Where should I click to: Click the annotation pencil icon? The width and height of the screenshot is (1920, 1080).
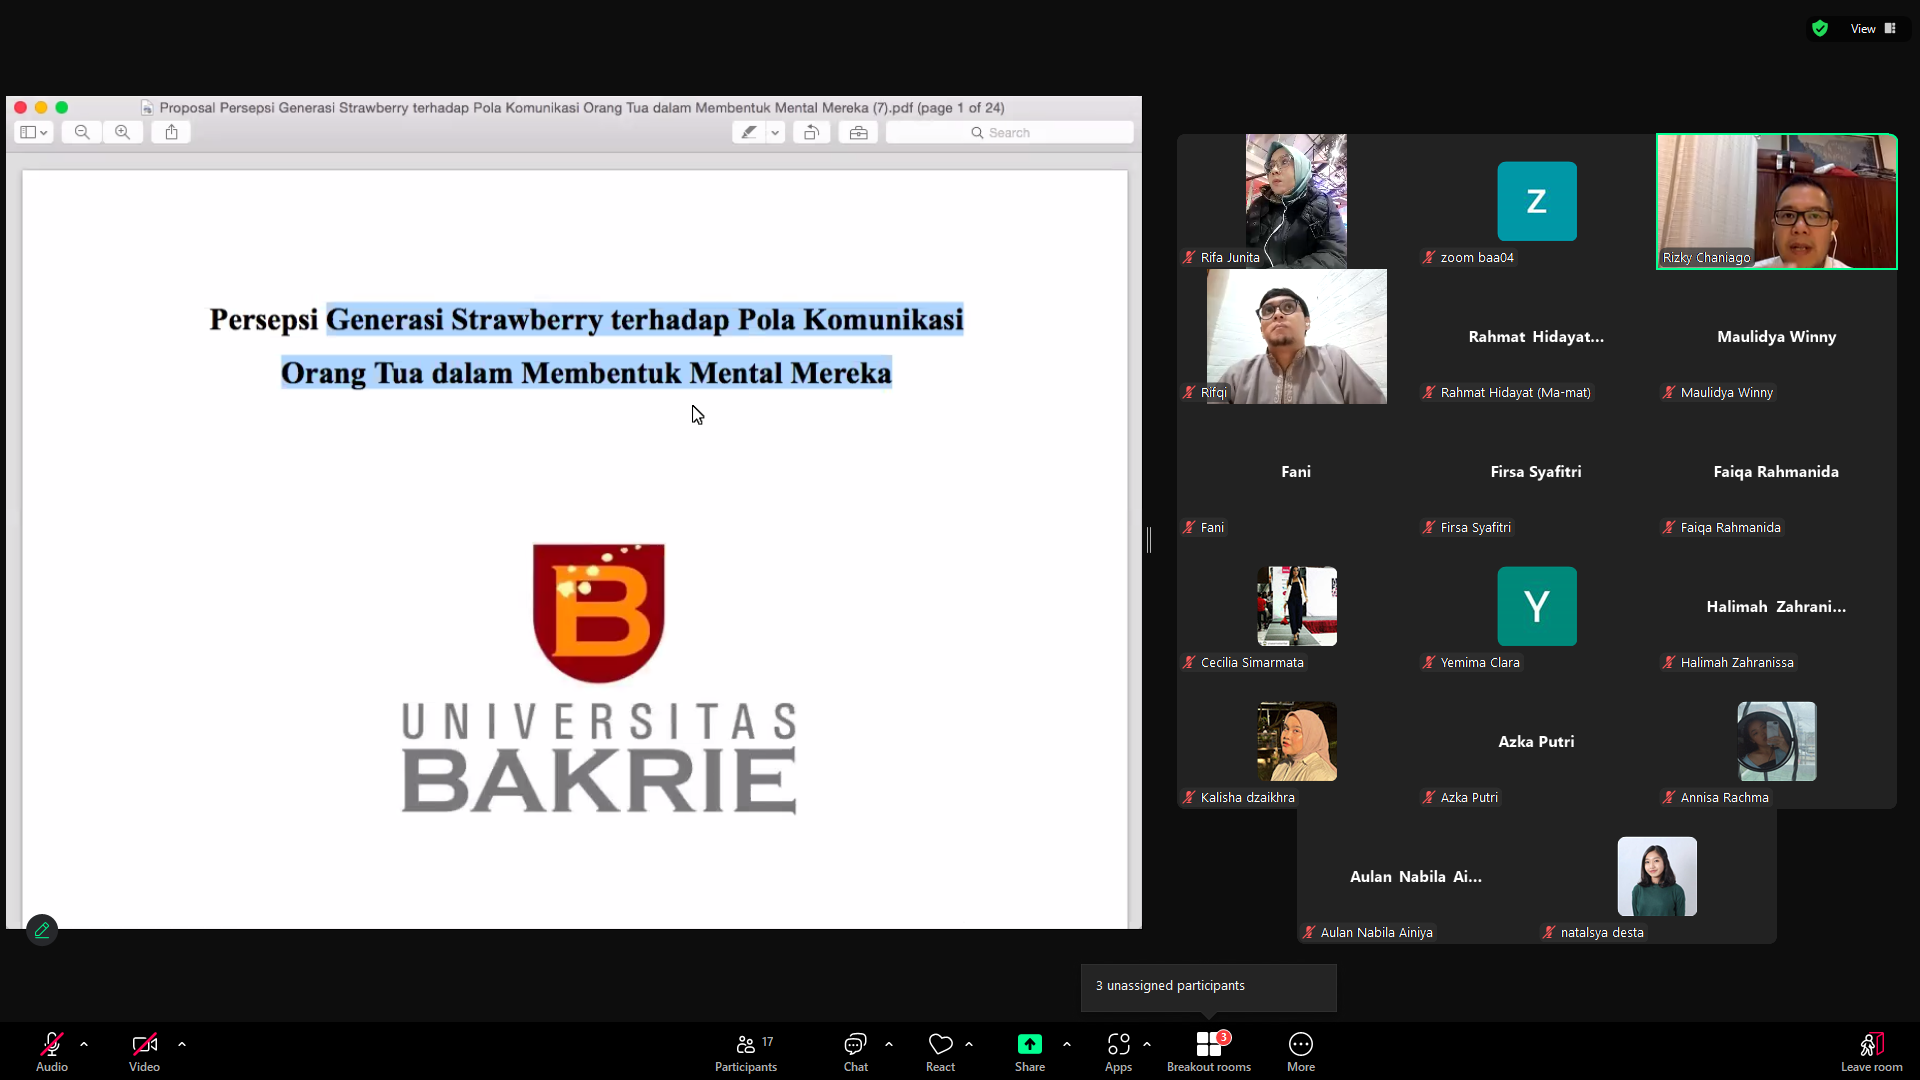click(42, 930)
